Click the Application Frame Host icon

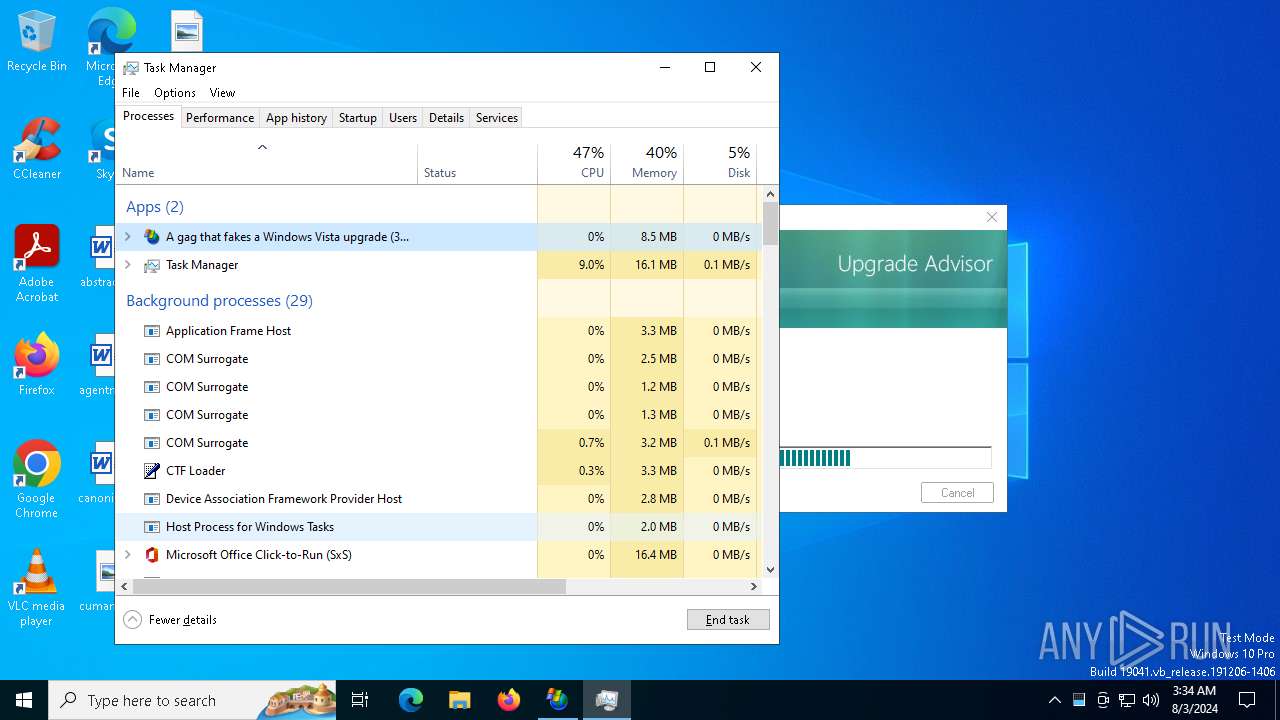(x=152, y=331)
